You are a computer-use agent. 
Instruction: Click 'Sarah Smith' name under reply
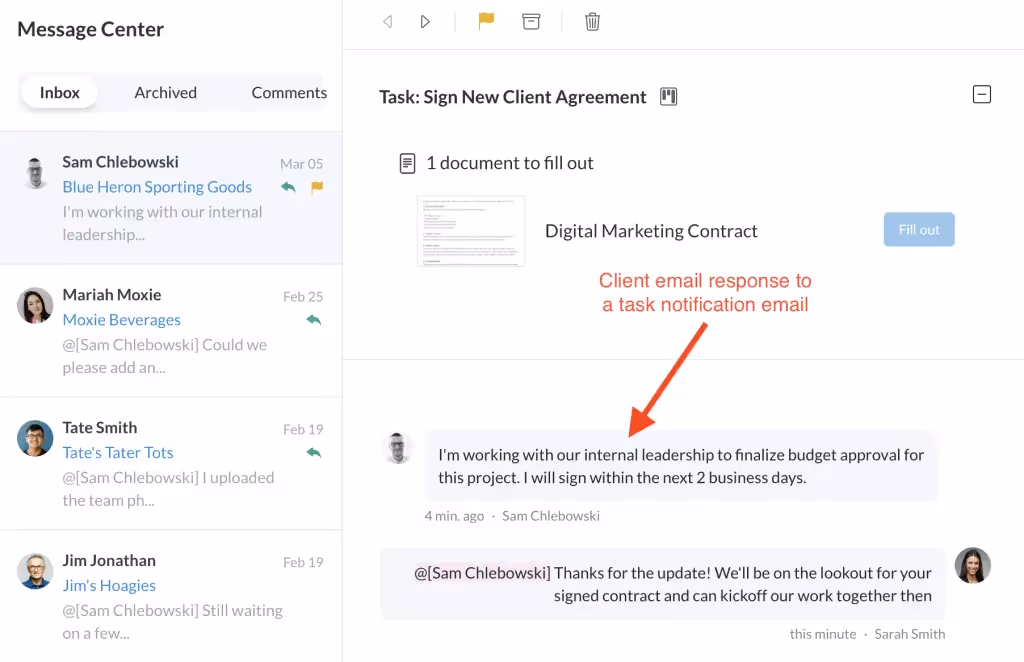coord(910,634)
